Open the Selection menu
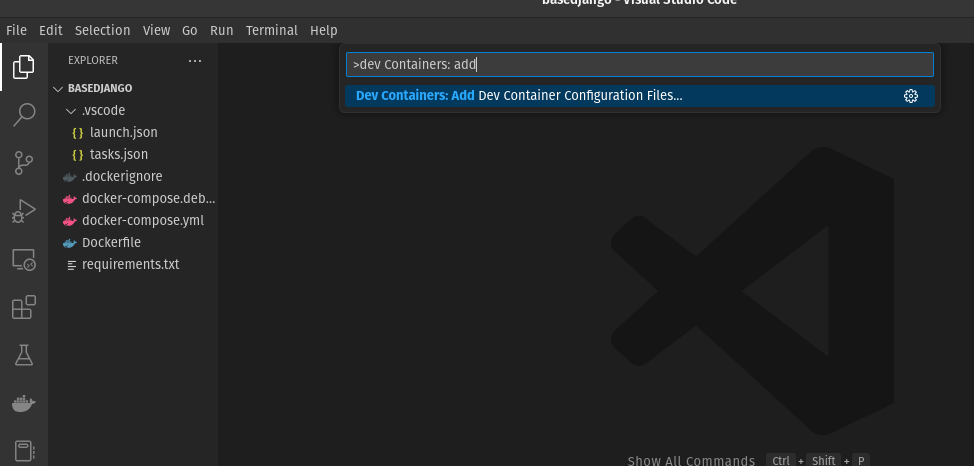The height and width of the screenshot is (466, 974). coord(102,30)
